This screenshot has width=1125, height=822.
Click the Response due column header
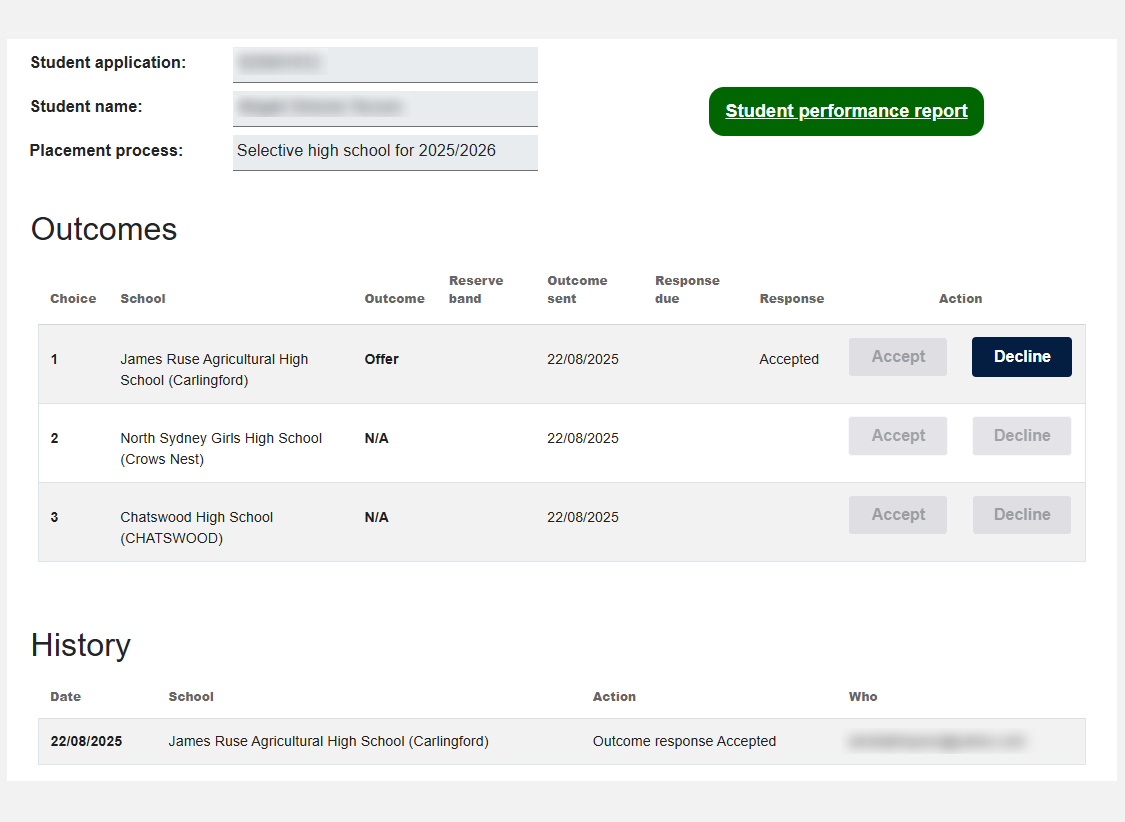pos(687,289)
